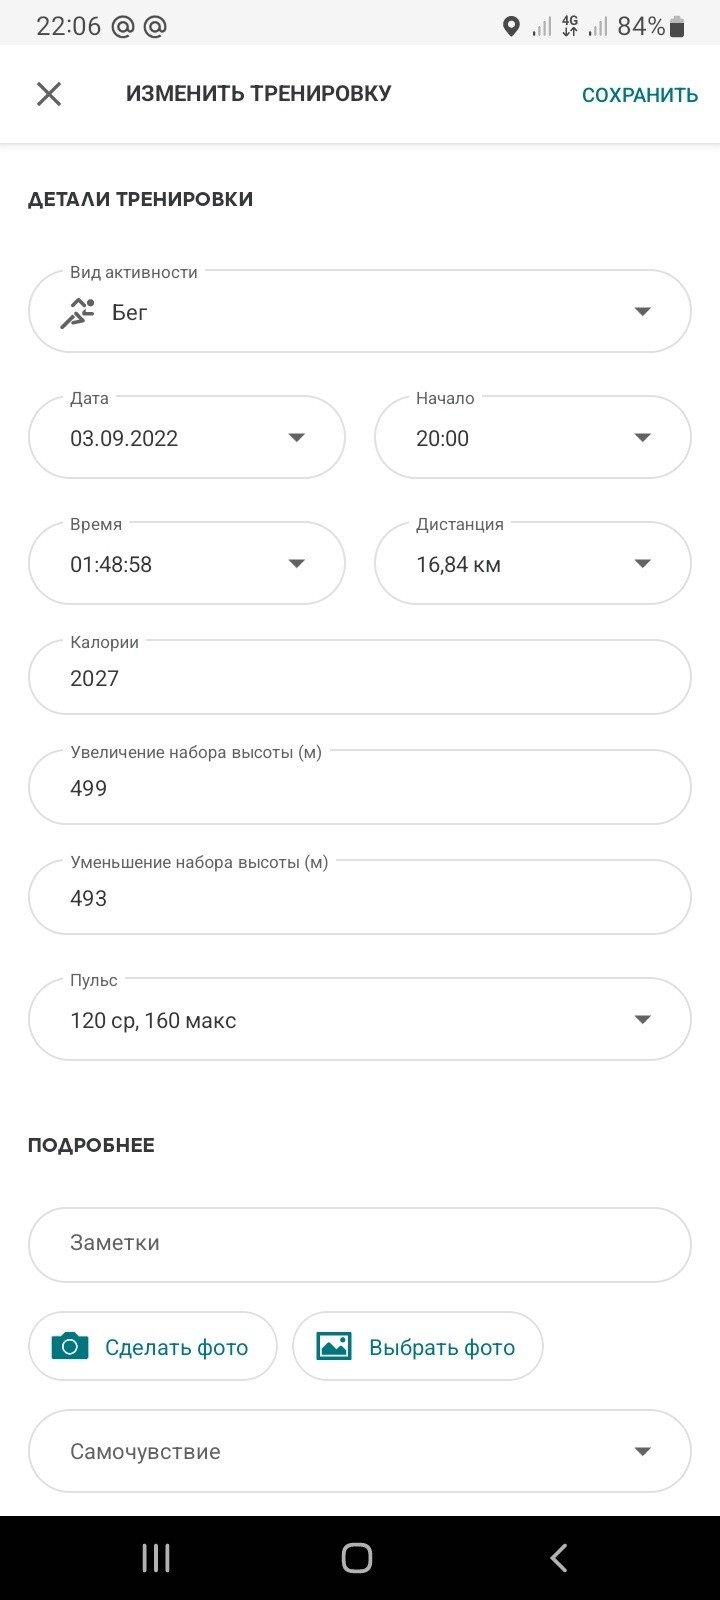Tap the Заметки notes field

tap(360, 1245)
